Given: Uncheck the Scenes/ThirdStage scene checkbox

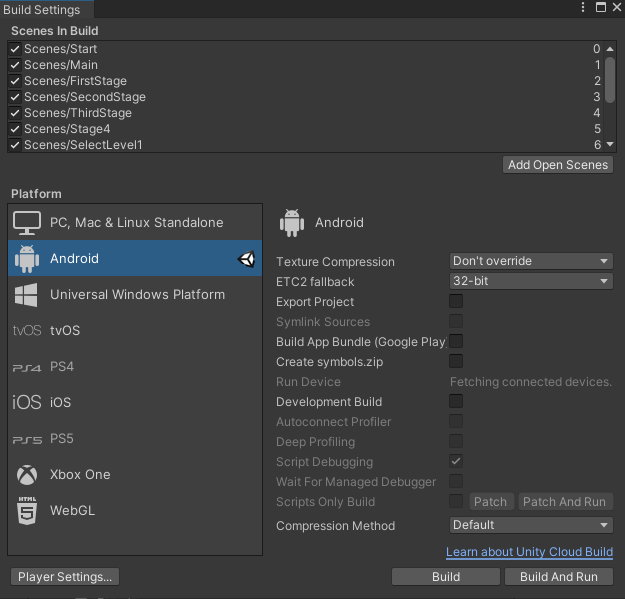Looking at the screenshot, I should coord(15,113).
